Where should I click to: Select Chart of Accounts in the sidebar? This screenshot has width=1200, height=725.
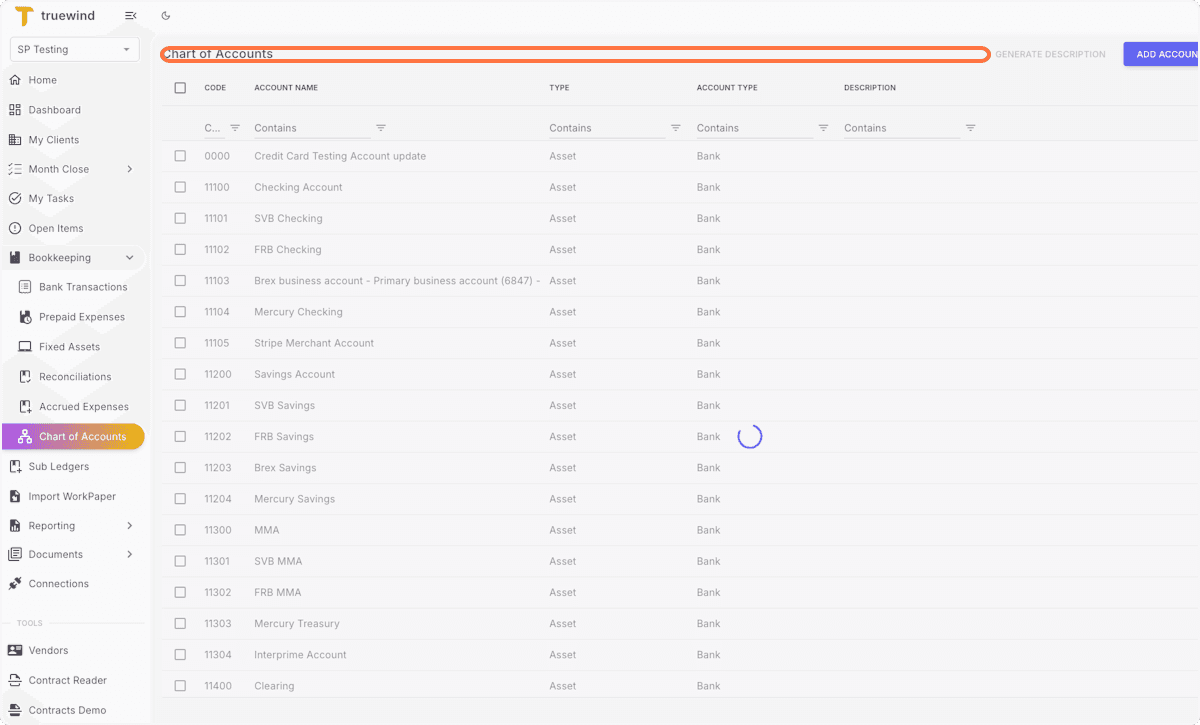pyautogui.click(x=73, y=436)
